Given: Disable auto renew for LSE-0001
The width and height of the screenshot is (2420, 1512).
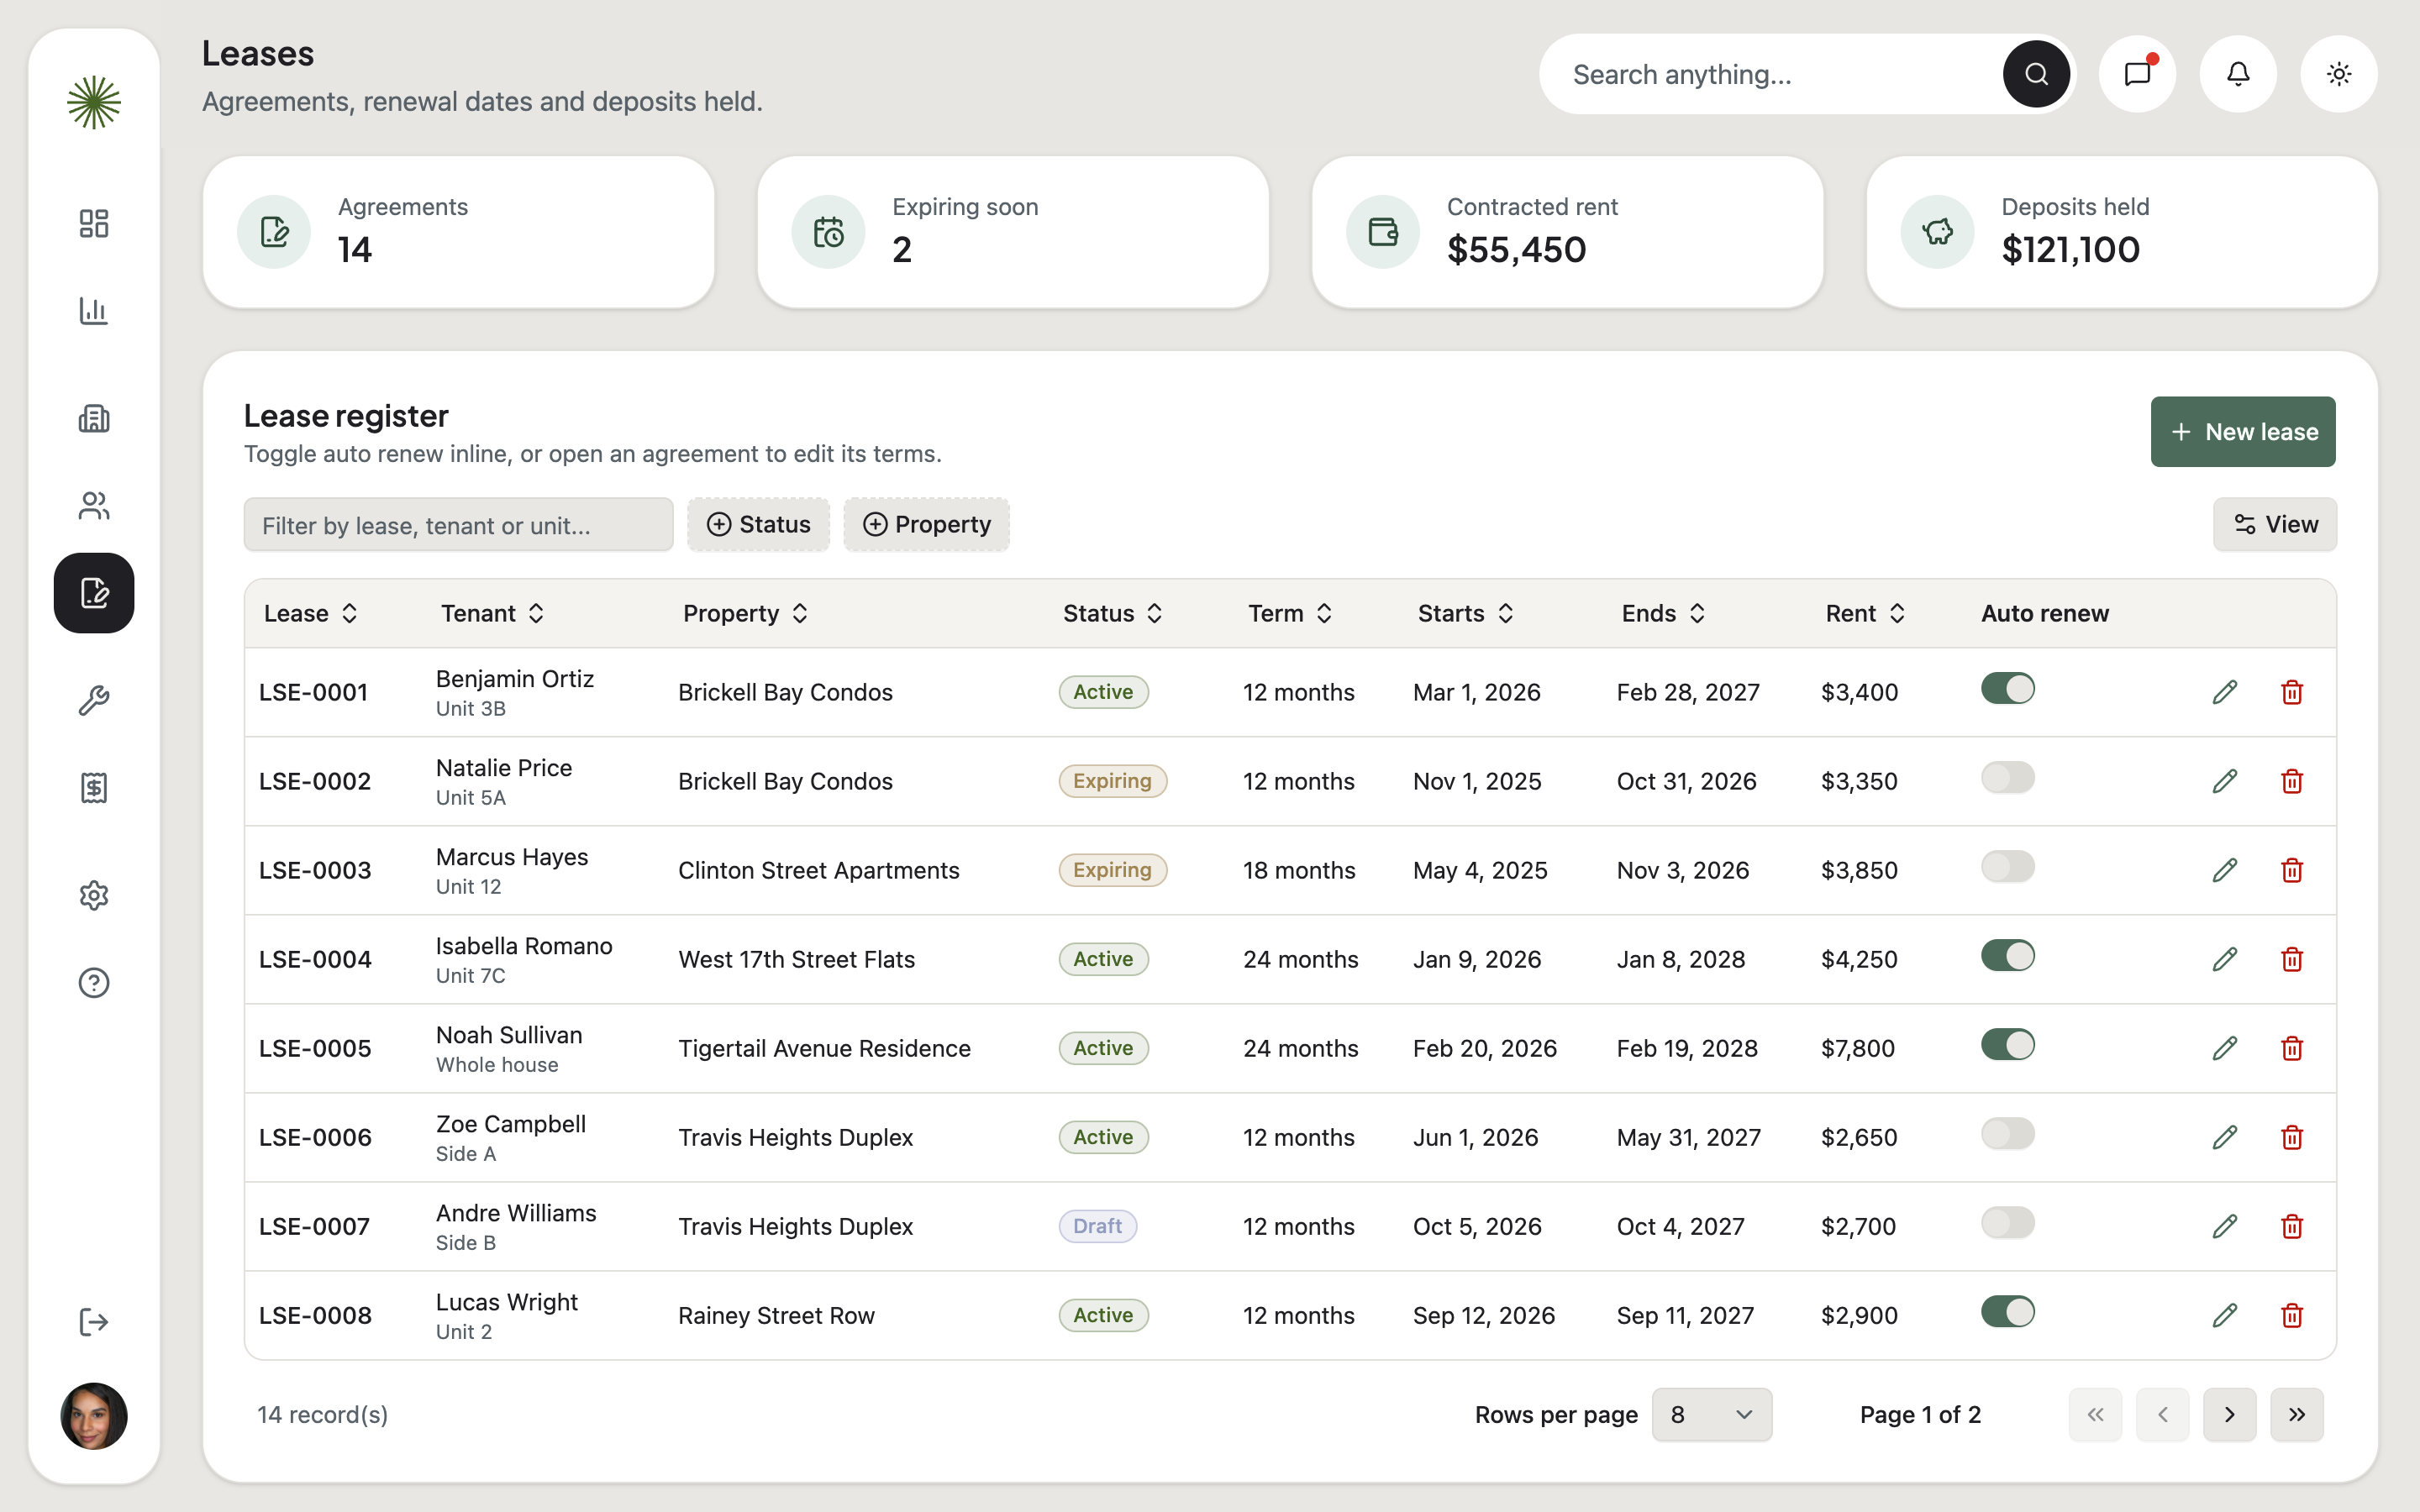Looking at the screenshot, I should [2008, 689].
